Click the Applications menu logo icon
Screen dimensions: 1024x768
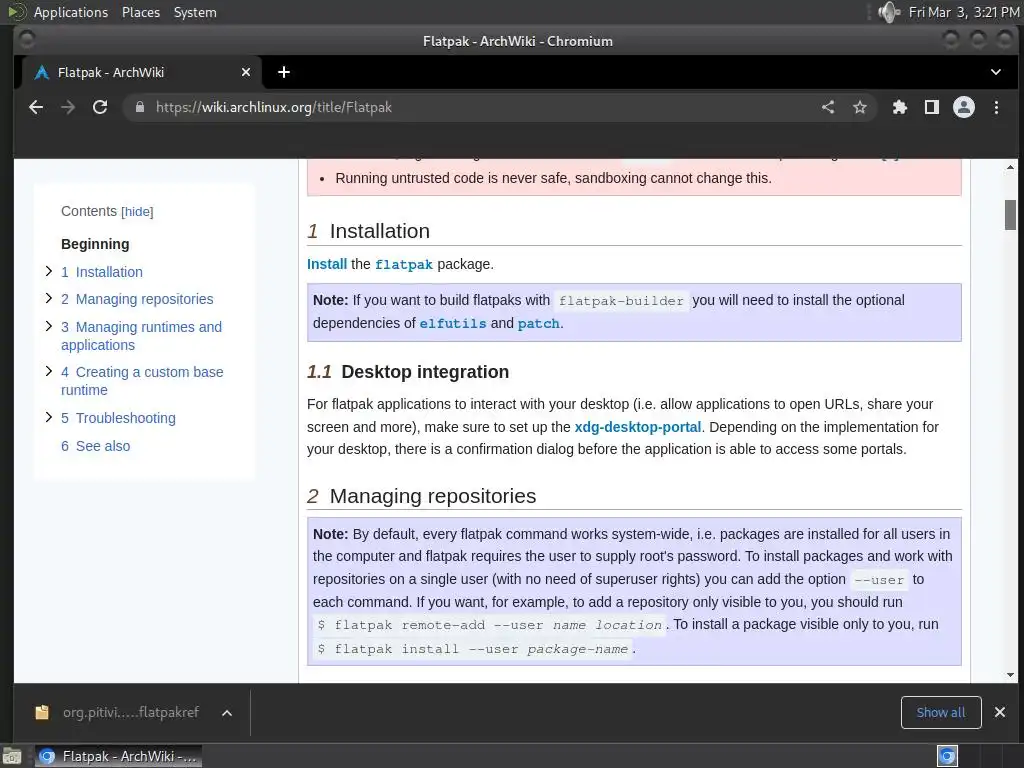[x=16, y=12]
